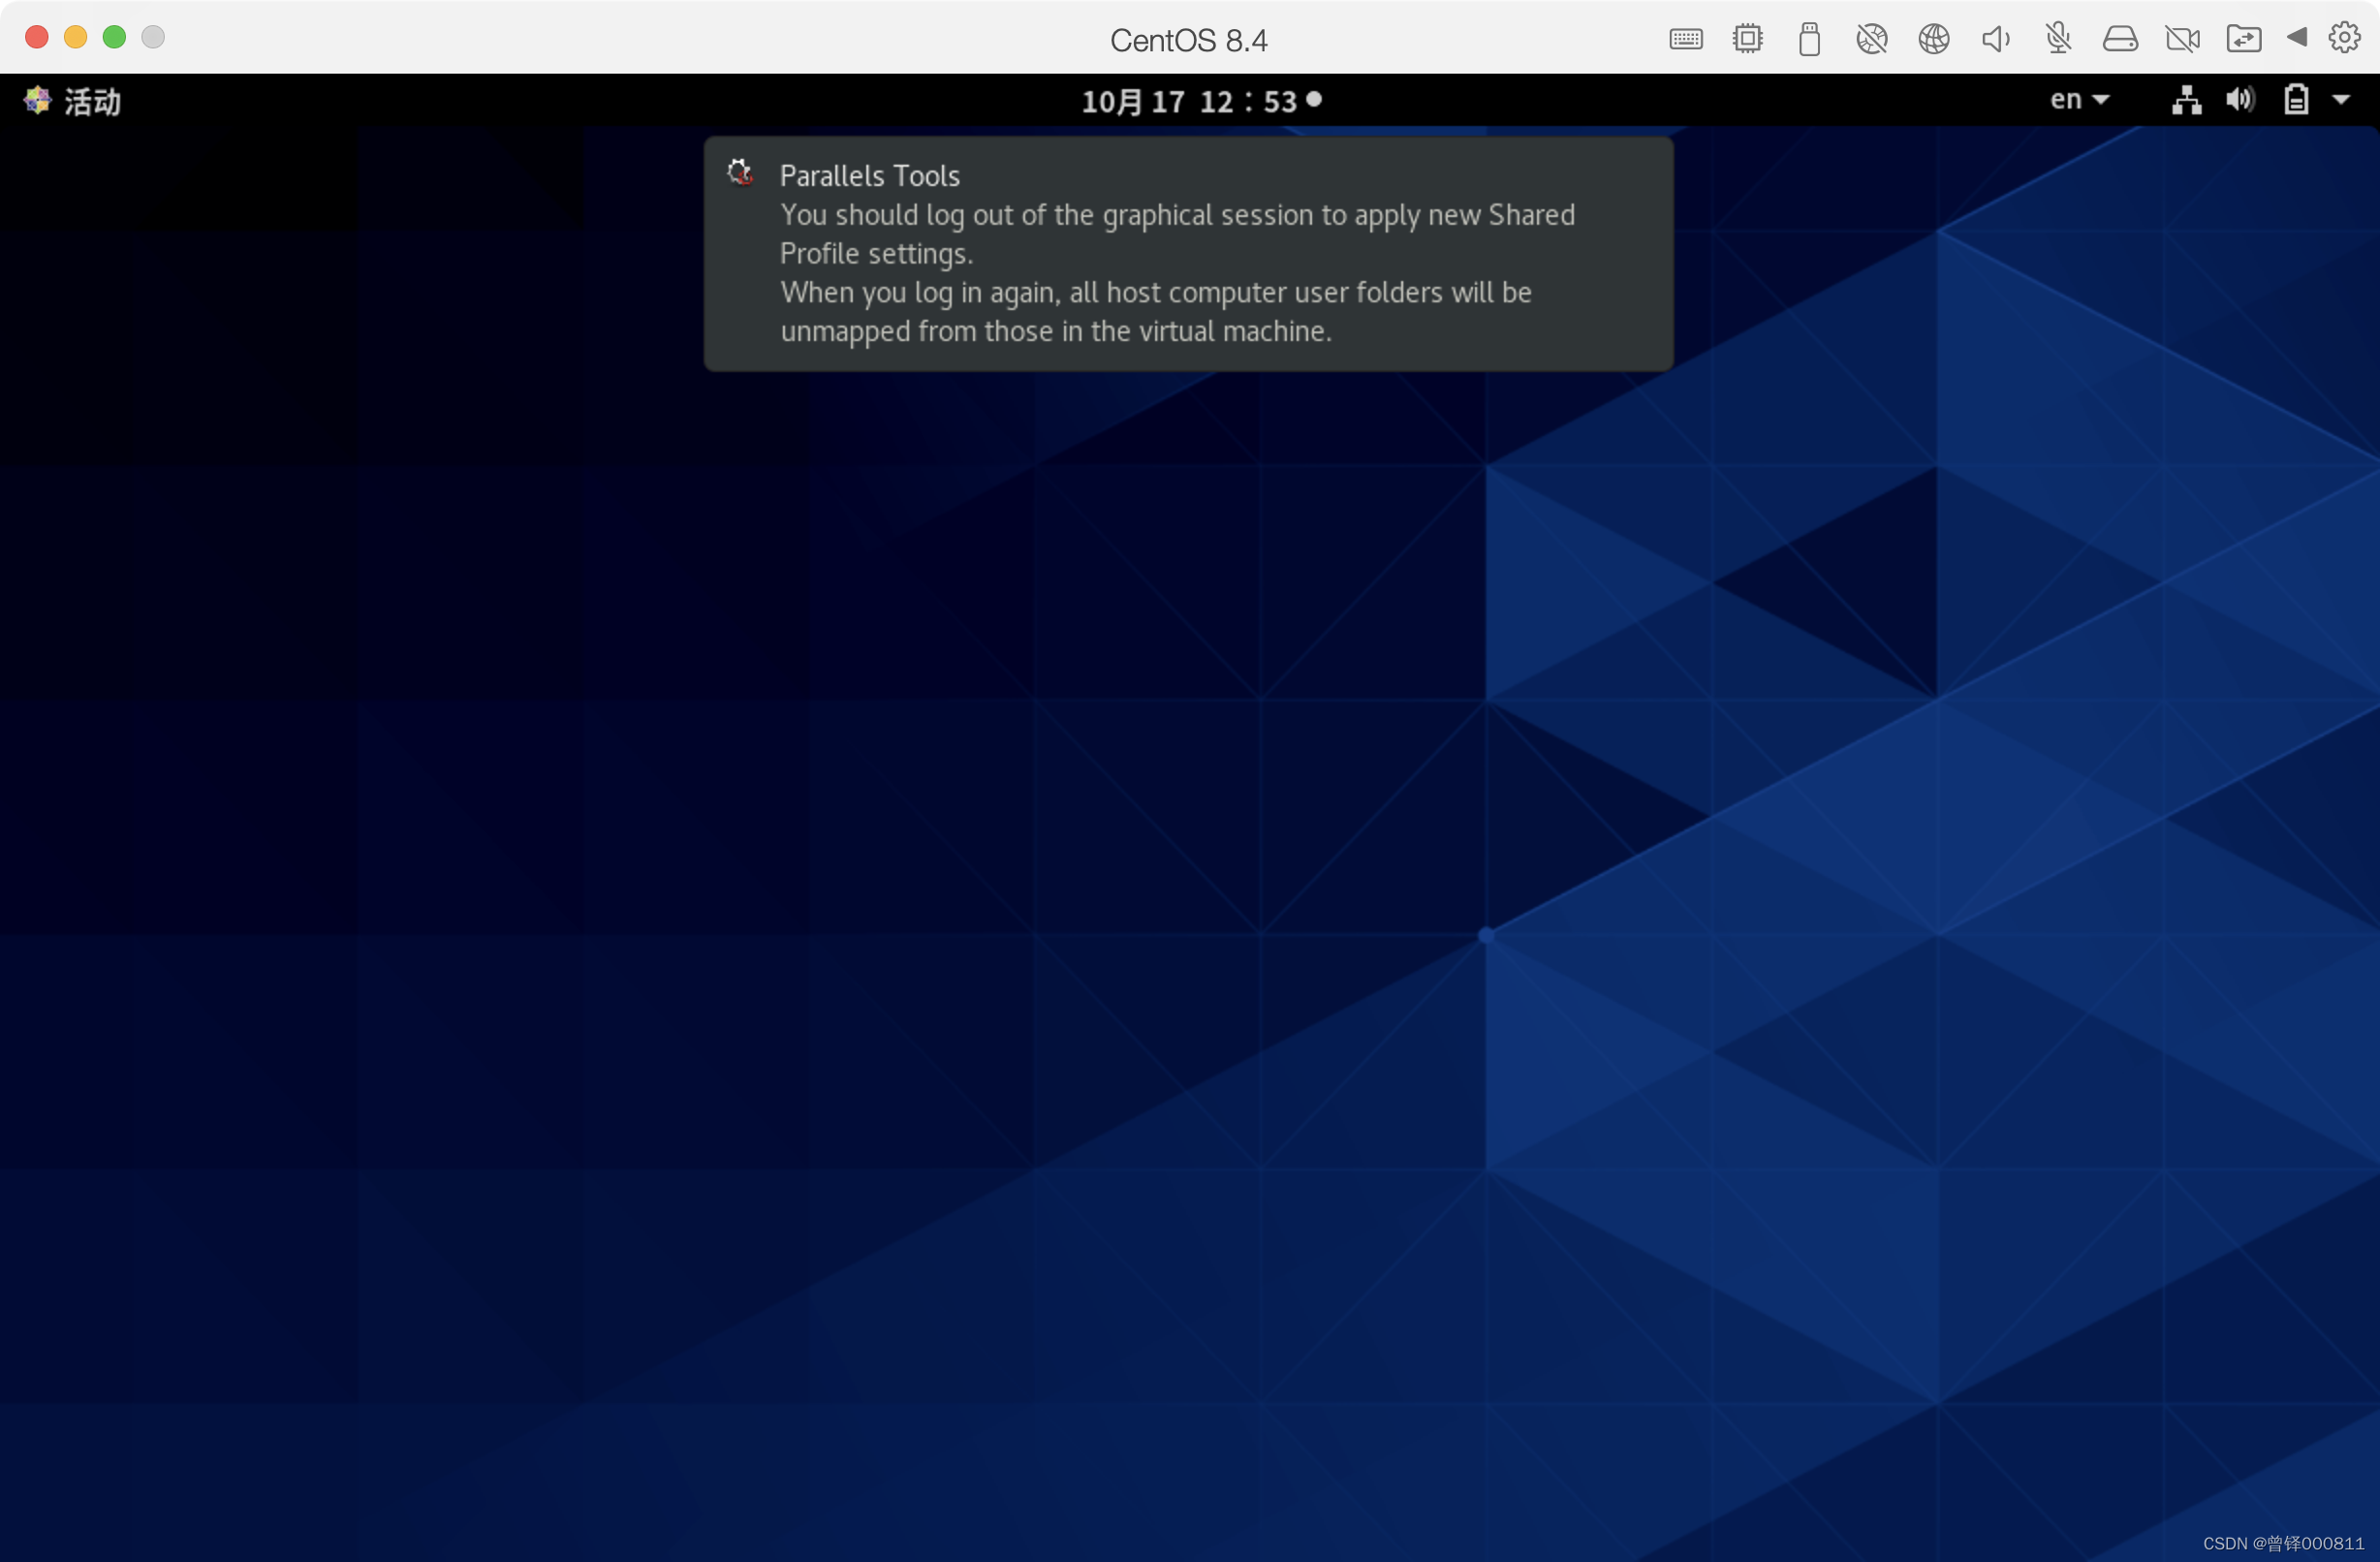
Task: Open the en input language dropdown
Action: (2078, 100)
